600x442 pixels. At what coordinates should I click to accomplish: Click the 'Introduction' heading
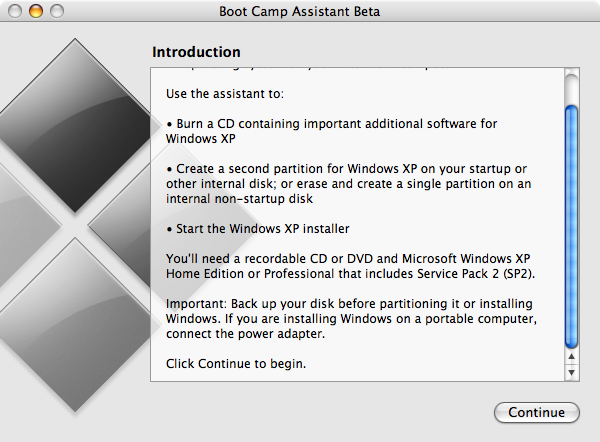[x=196, y=52]
